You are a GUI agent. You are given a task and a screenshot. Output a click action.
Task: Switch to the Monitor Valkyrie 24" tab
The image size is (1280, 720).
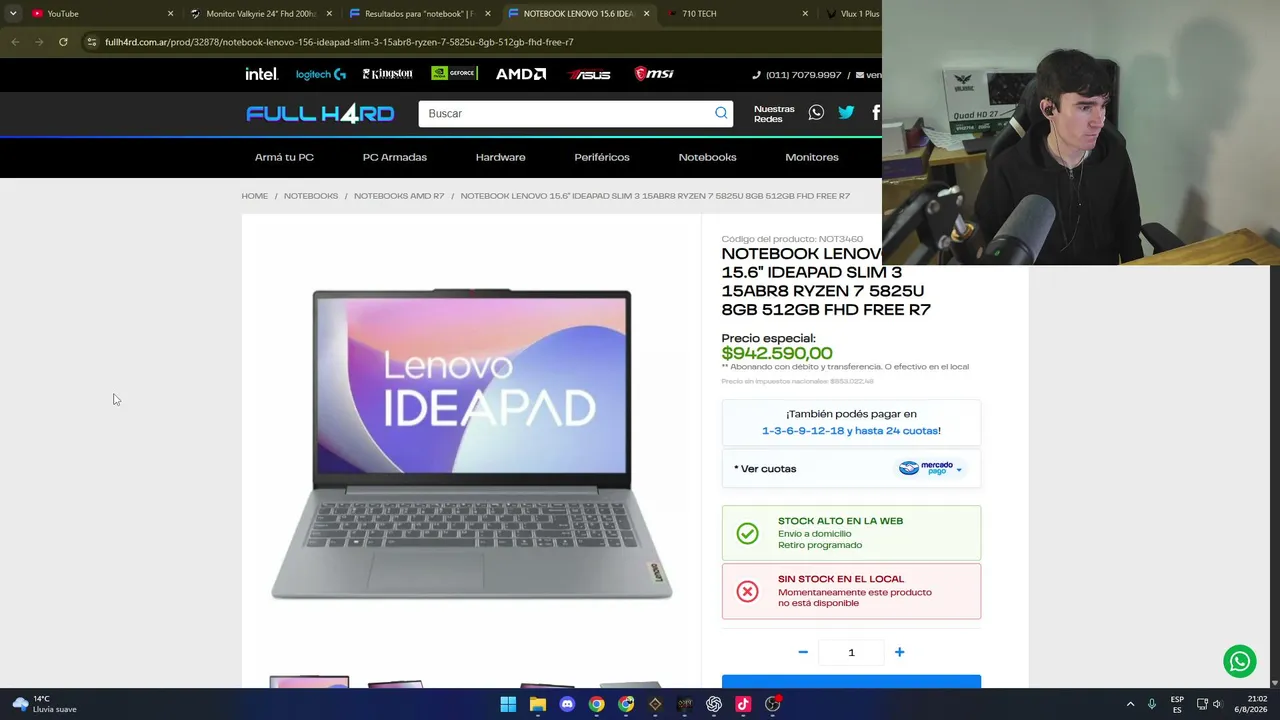pyautogui.click(x=262, y=14)
